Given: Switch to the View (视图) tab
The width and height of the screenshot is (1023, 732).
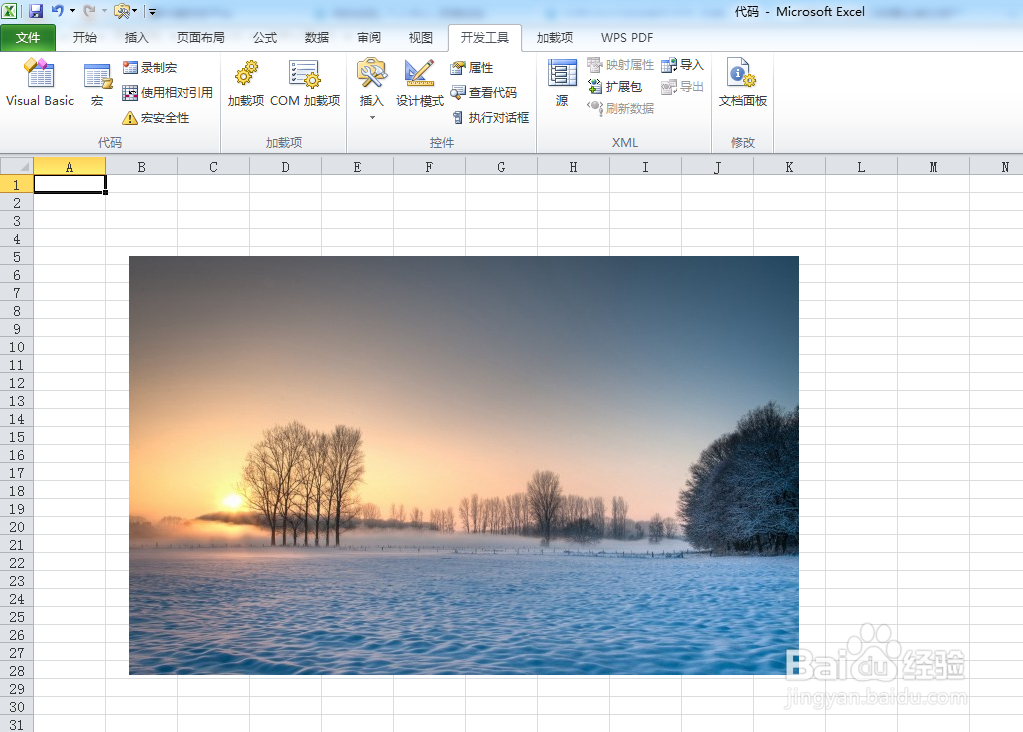Looking at the screenshot, I should (421, 38).
